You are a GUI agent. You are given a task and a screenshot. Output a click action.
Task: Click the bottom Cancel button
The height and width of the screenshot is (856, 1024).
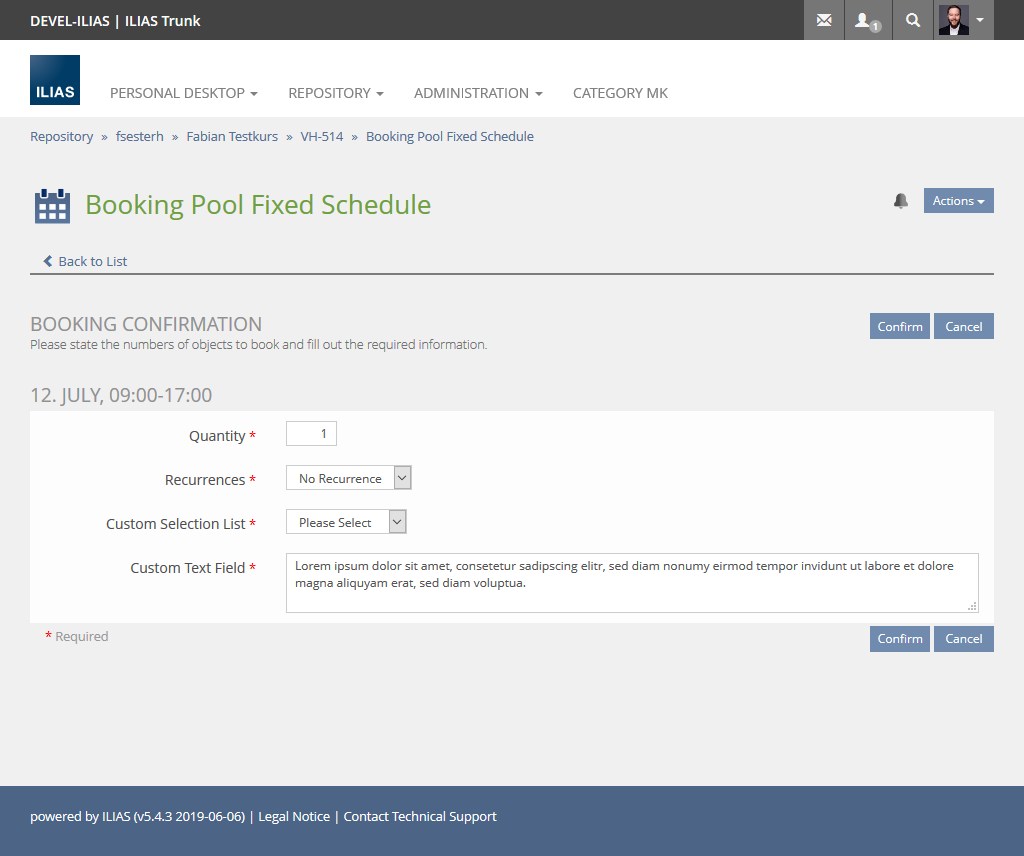[963, 638]
